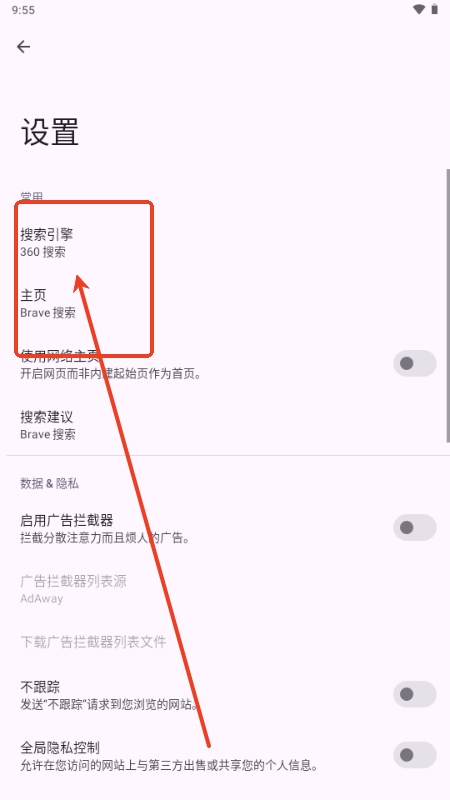This screenshot has width=450, height=800.
Task: Tap the 启用广告拦截器 label text
Action: pyautogui.click(x=67, y=520)
